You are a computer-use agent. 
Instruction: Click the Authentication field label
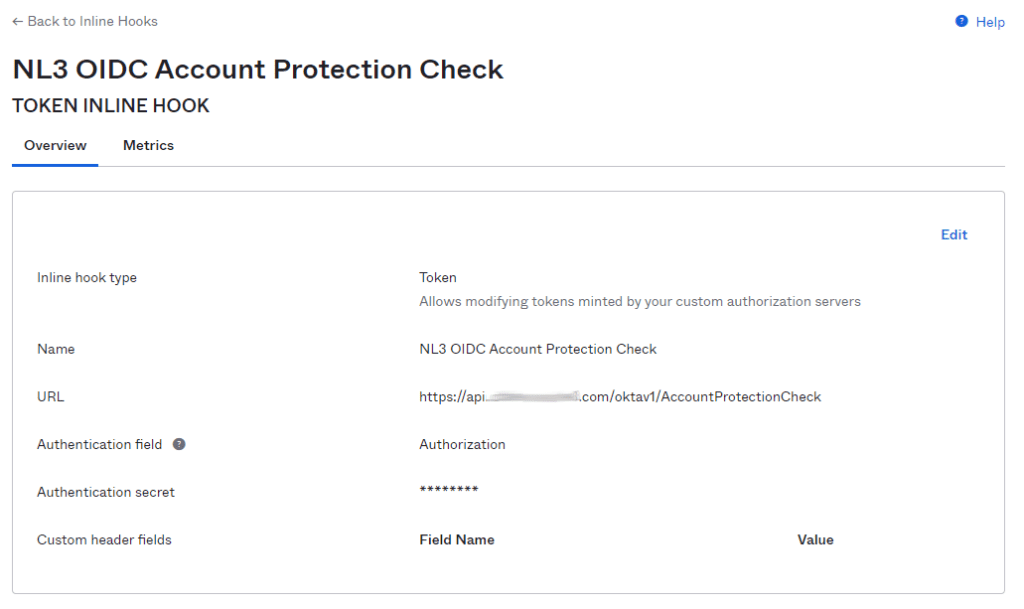[x=99, y=445]
